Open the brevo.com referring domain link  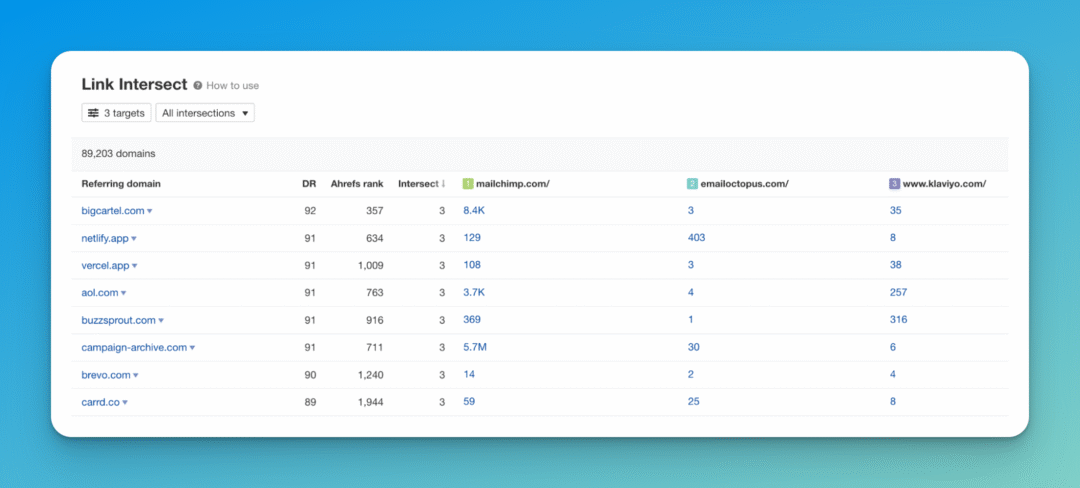pos(106,375)
